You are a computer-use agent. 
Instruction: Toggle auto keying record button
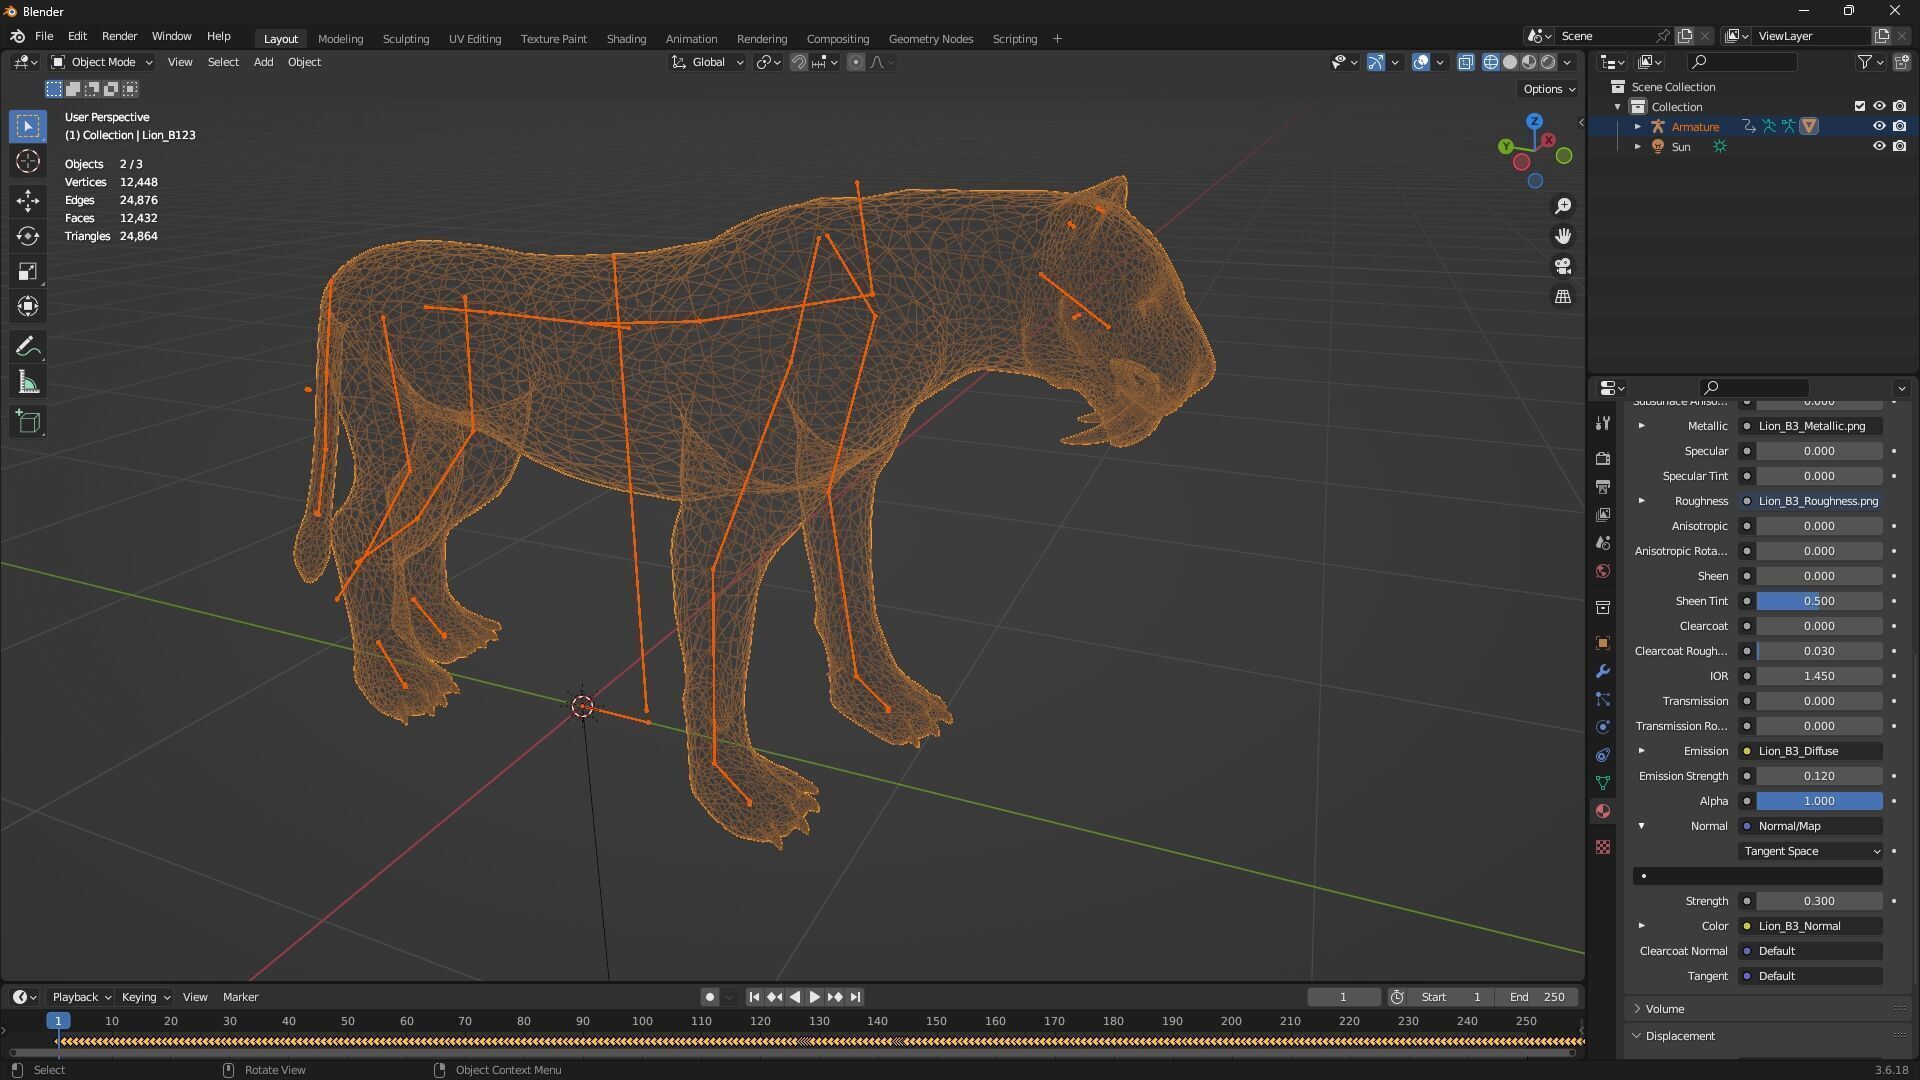point(709,997)
